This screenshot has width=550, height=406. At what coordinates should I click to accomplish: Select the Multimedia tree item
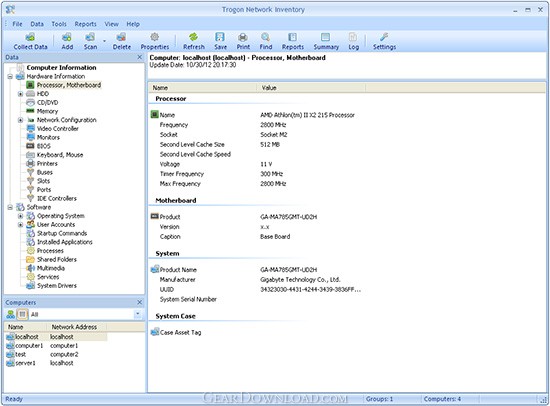coord(51,268)
